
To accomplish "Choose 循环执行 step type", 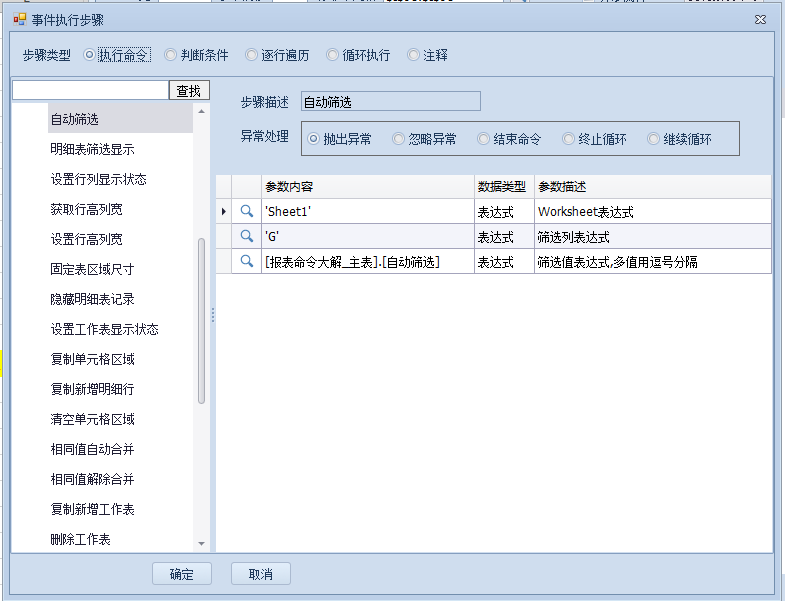I will pos(334,55).
